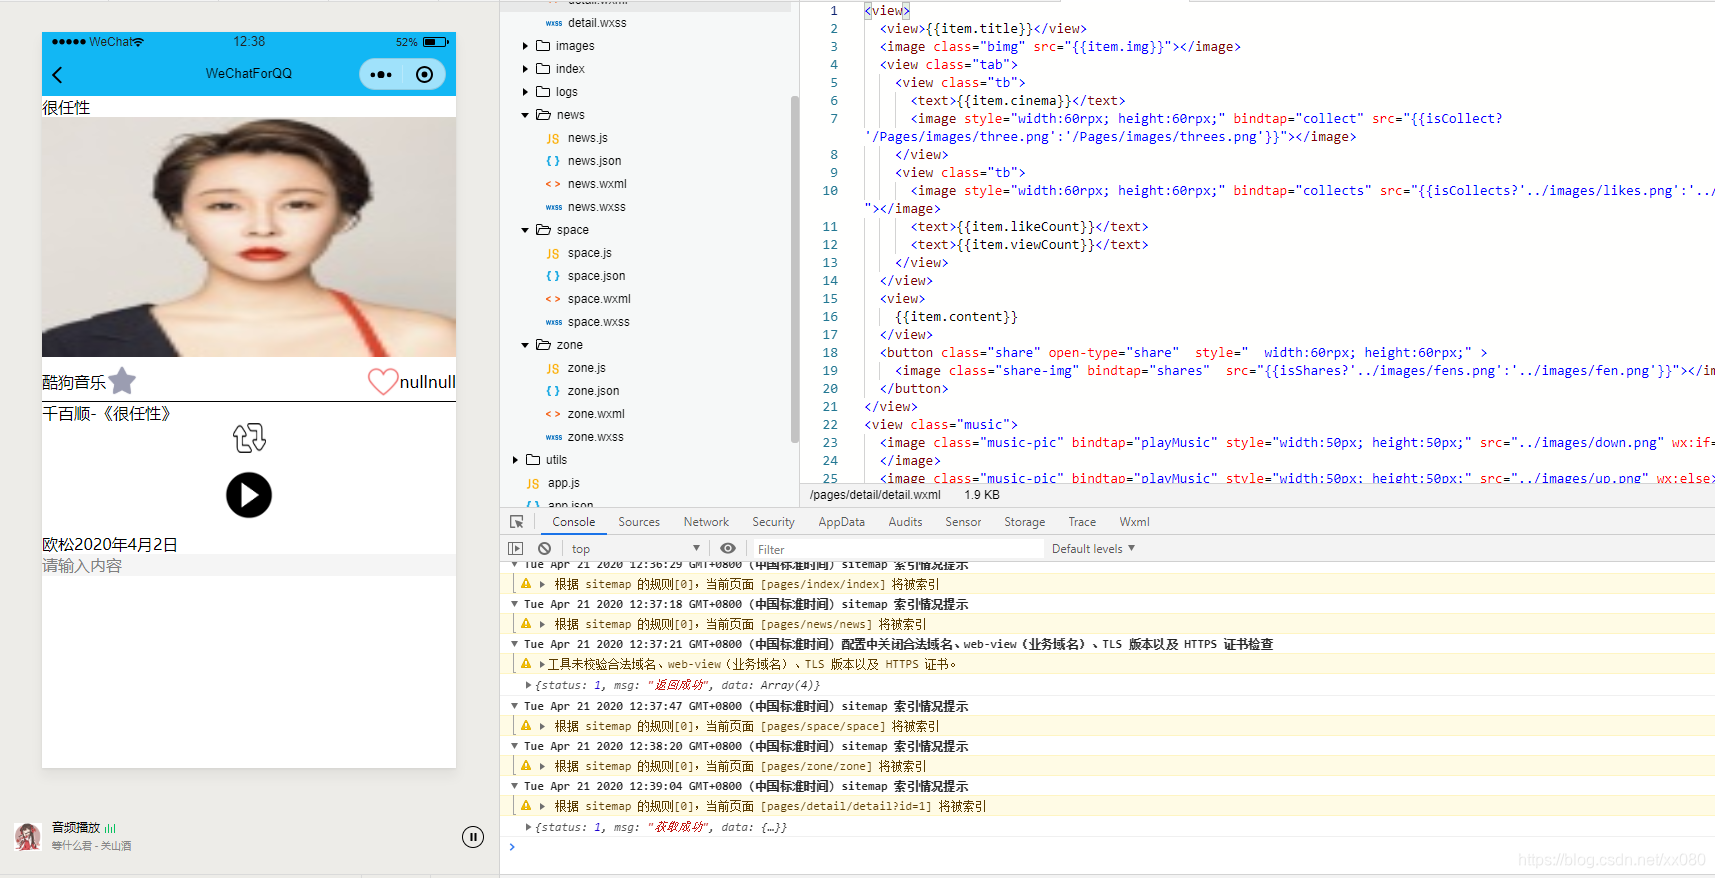Expand the pages/space/space sitemap warning
This screenshot has height=878, width=1715.
(x=542, y=726)
